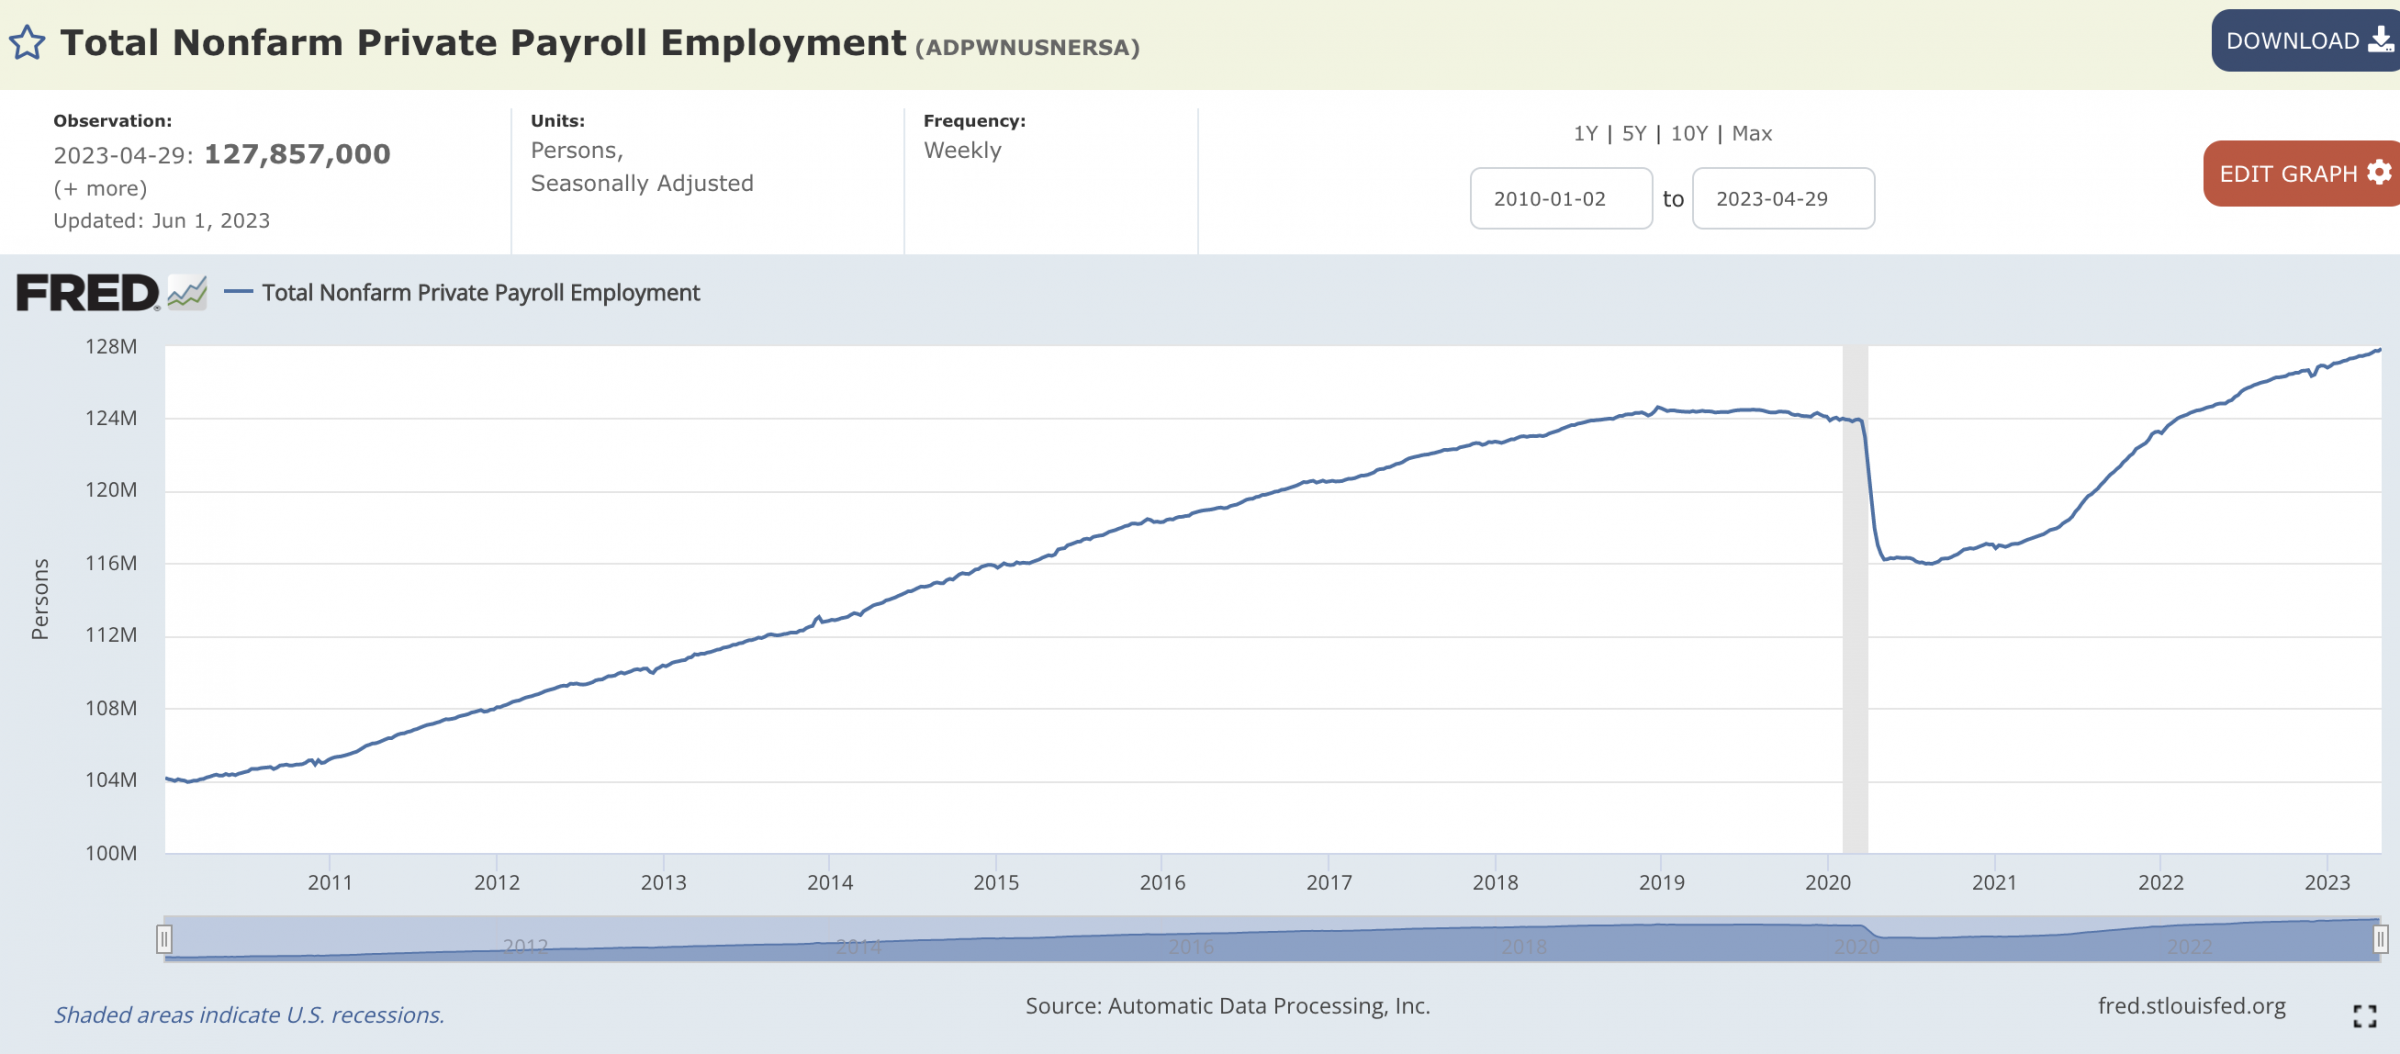Click 'Shaded areas indicate U.S. recessions' note

[249, 1015]
